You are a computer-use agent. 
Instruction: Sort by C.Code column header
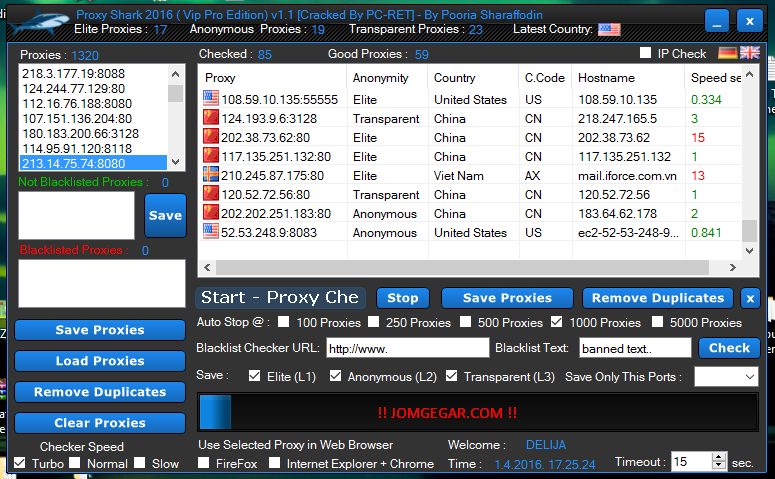[x=545, y=78]
